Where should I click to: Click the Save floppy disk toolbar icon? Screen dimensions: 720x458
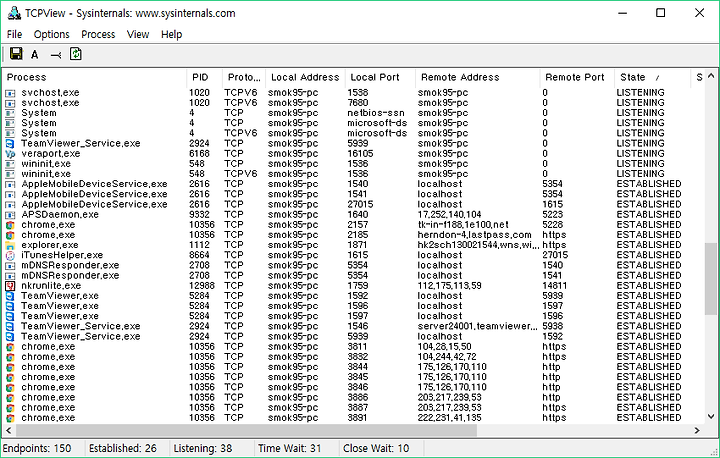point(16,54)
